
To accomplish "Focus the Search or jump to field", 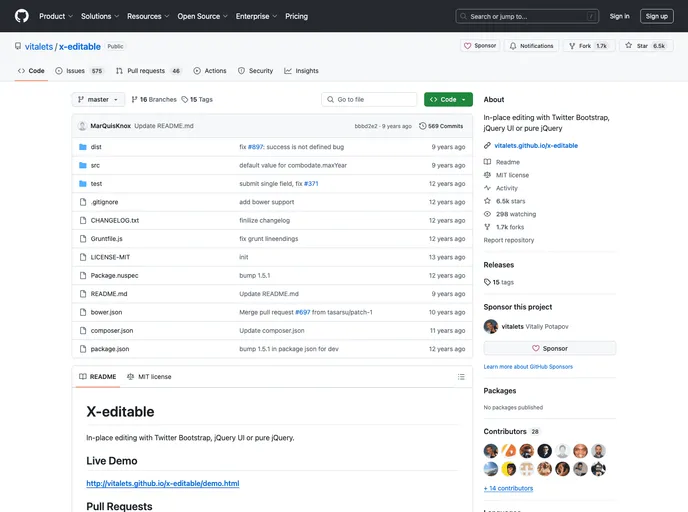I will point(527,16).
